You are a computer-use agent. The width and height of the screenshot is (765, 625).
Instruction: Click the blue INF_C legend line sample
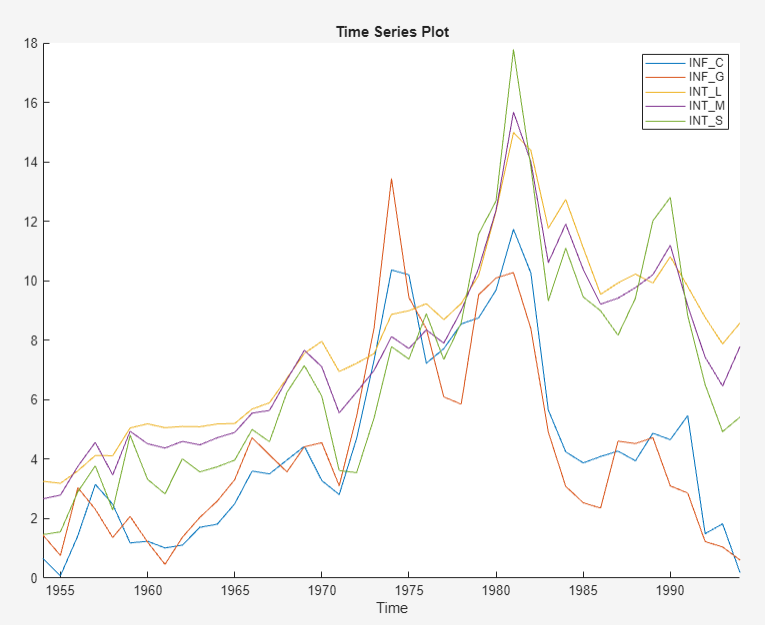(x=664, y=62)
